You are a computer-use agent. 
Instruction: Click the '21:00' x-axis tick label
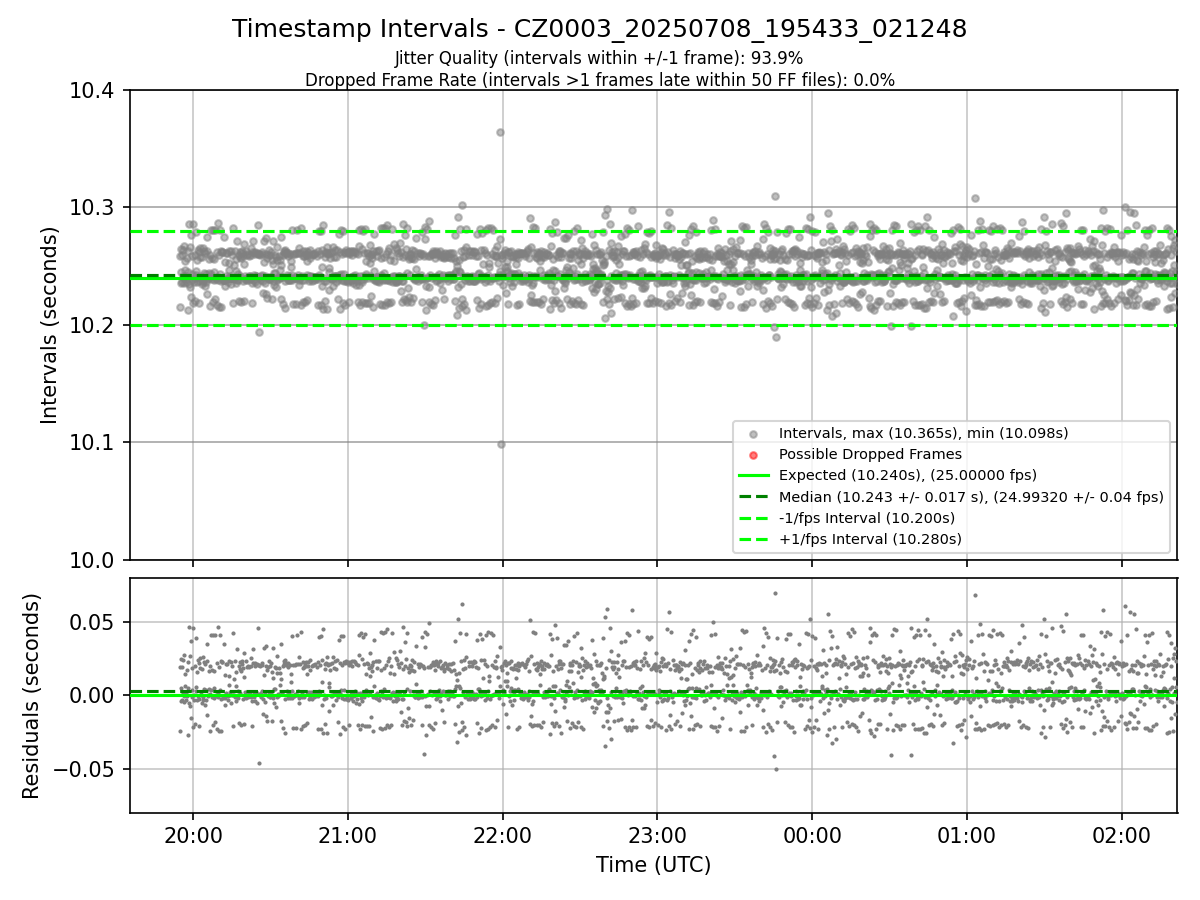(x=348, y=835)
